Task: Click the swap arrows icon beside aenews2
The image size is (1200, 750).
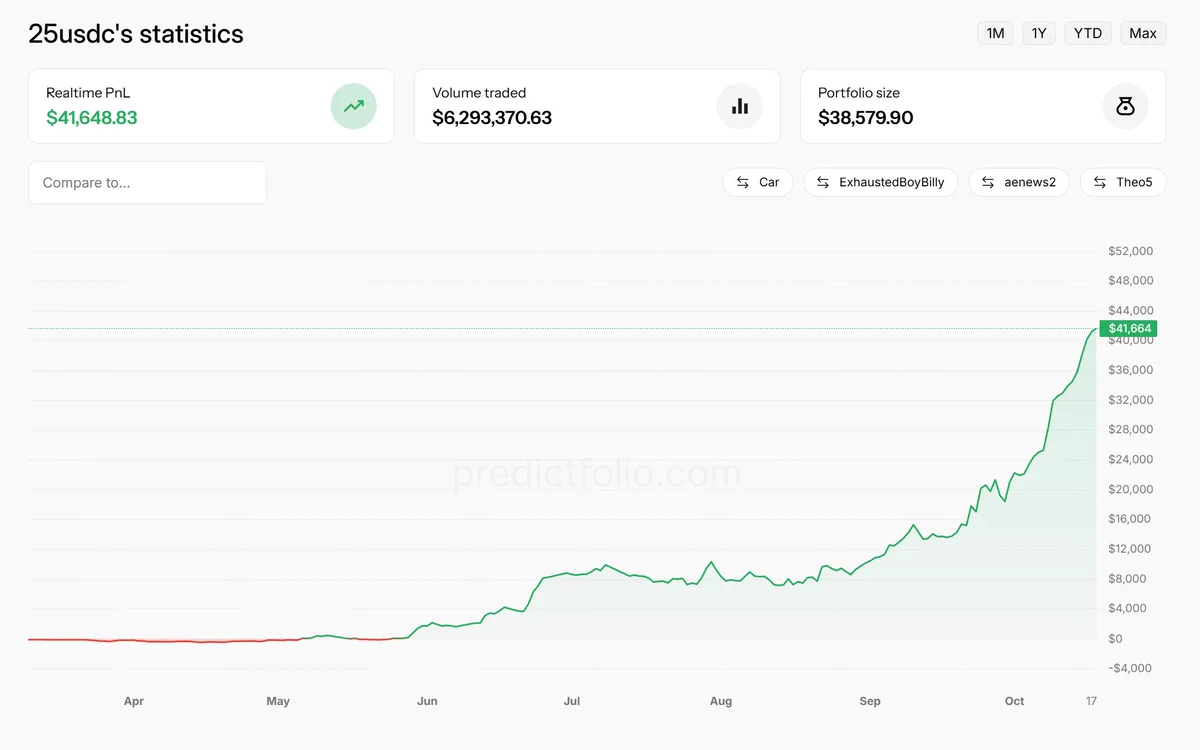Action: (988, 182)
